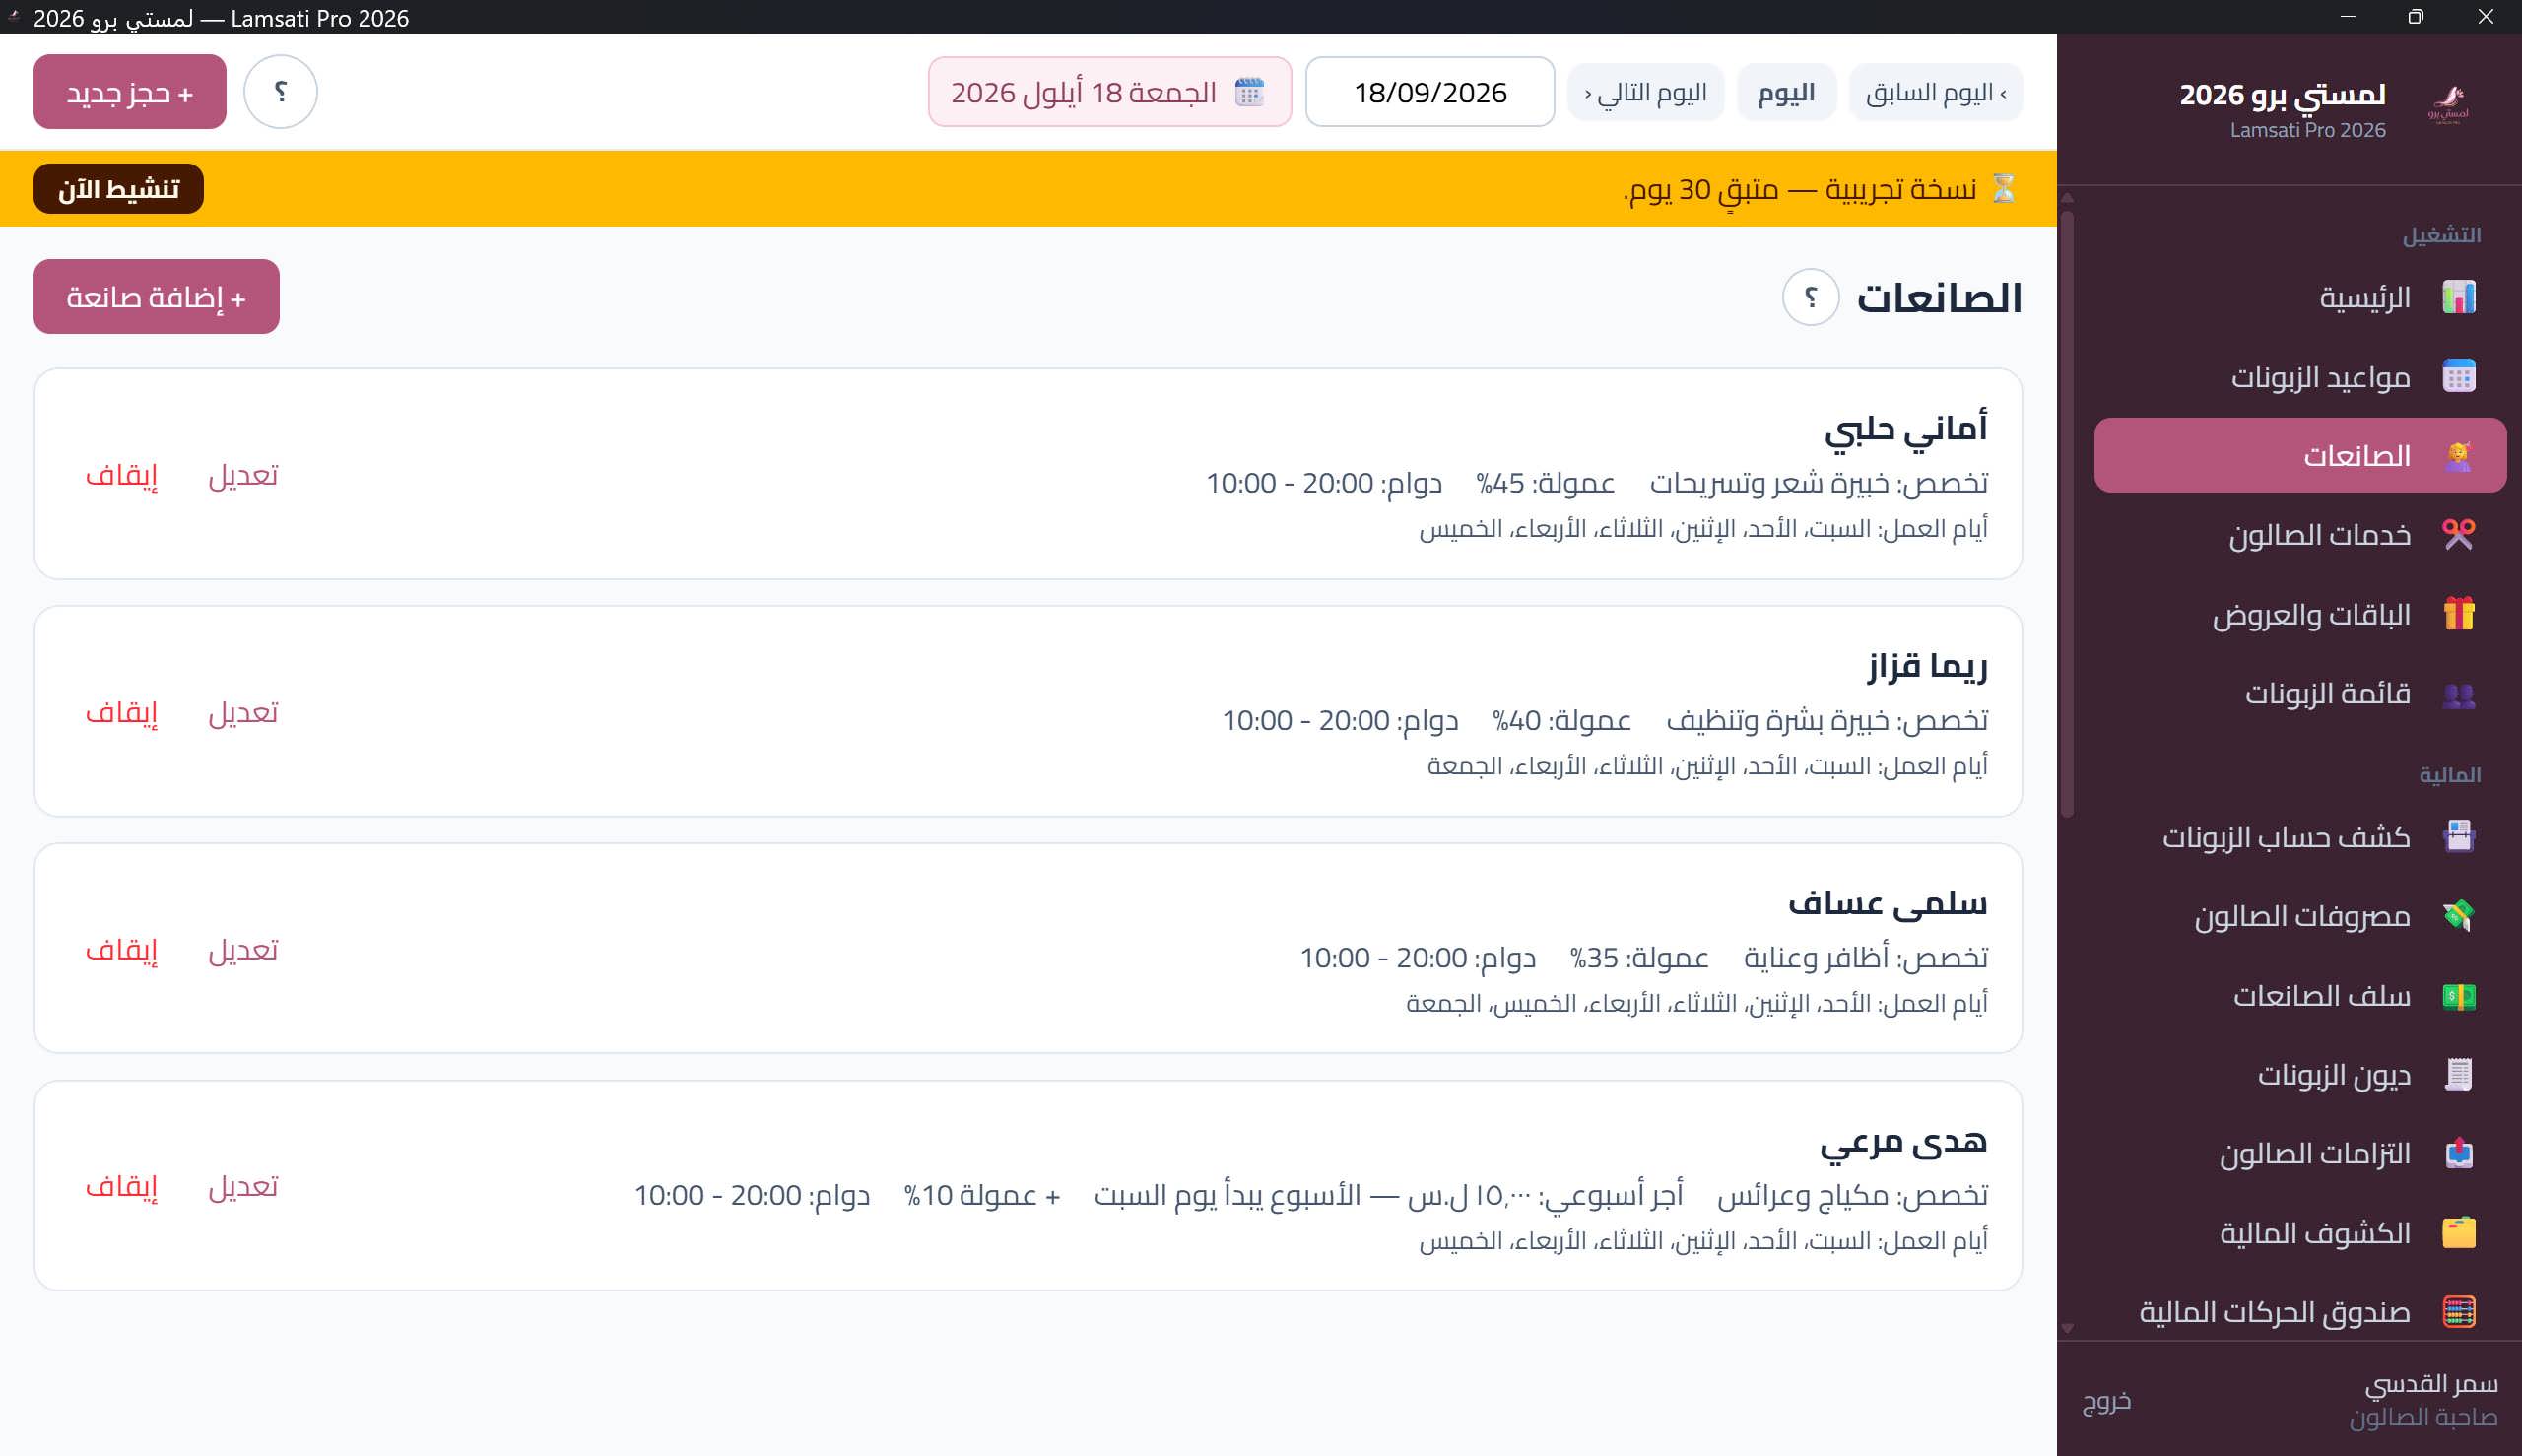Open ديون الزبونات notepad icon
The width and height of the screenshot is (2522, 1456).
(x=2458, y=1075)
